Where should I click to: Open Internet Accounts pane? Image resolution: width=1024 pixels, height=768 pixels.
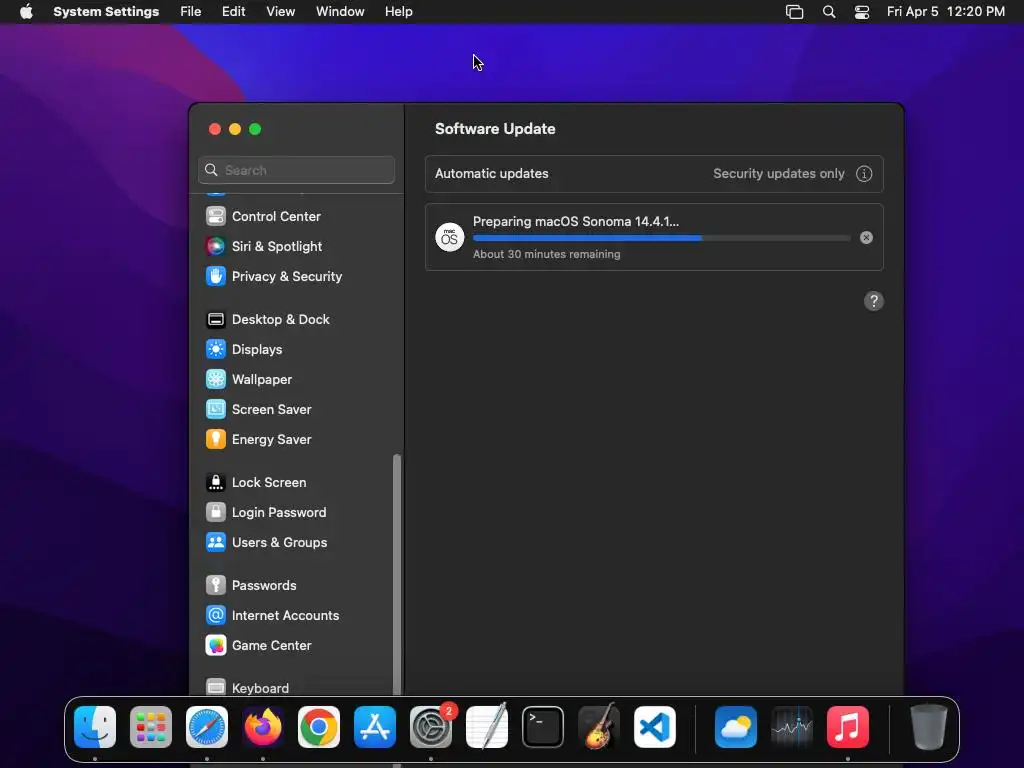point(272,616)
